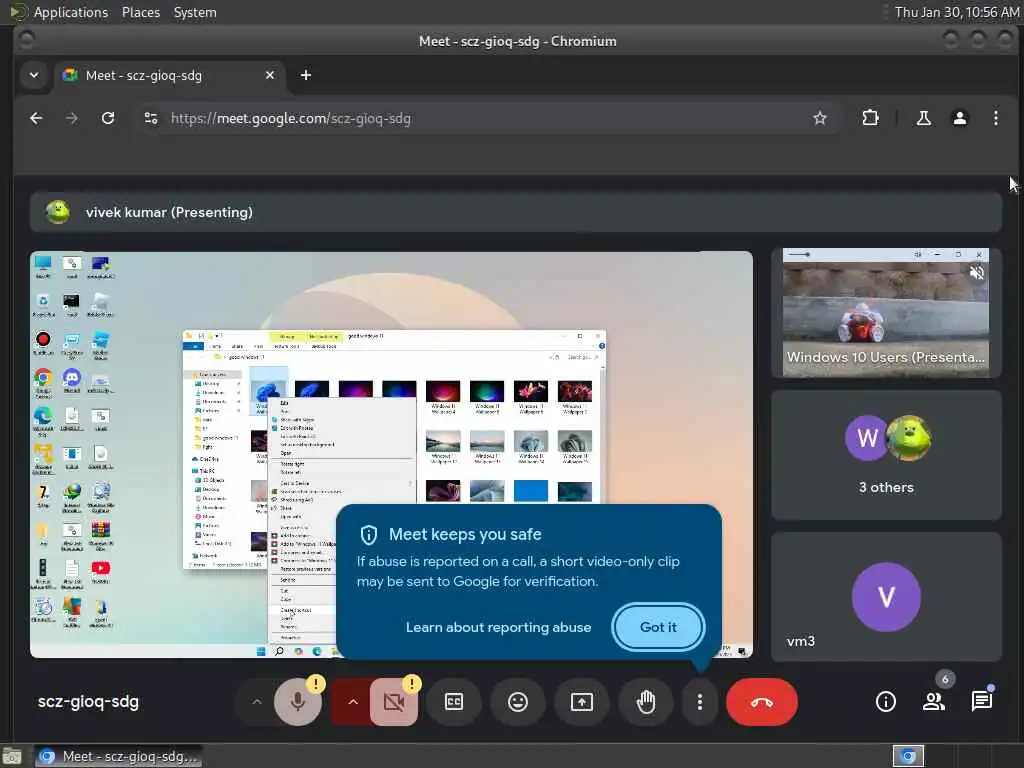Click vivek kumar's avatar in the banner
Screen dimensions: 1024x768
58,212
